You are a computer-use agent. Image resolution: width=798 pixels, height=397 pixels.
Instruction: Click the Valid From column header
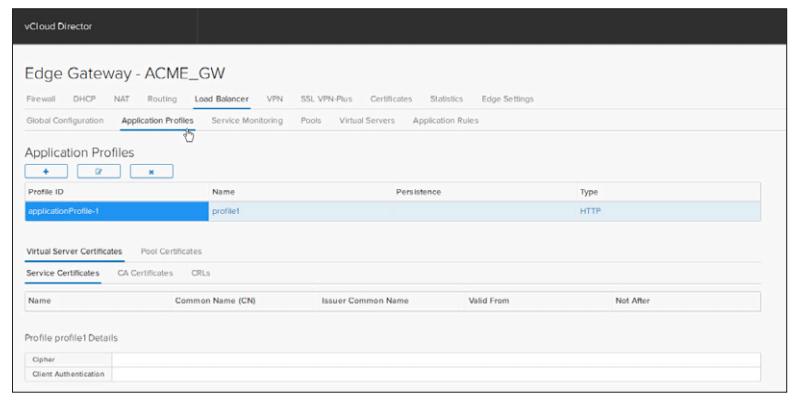point(538,301)
